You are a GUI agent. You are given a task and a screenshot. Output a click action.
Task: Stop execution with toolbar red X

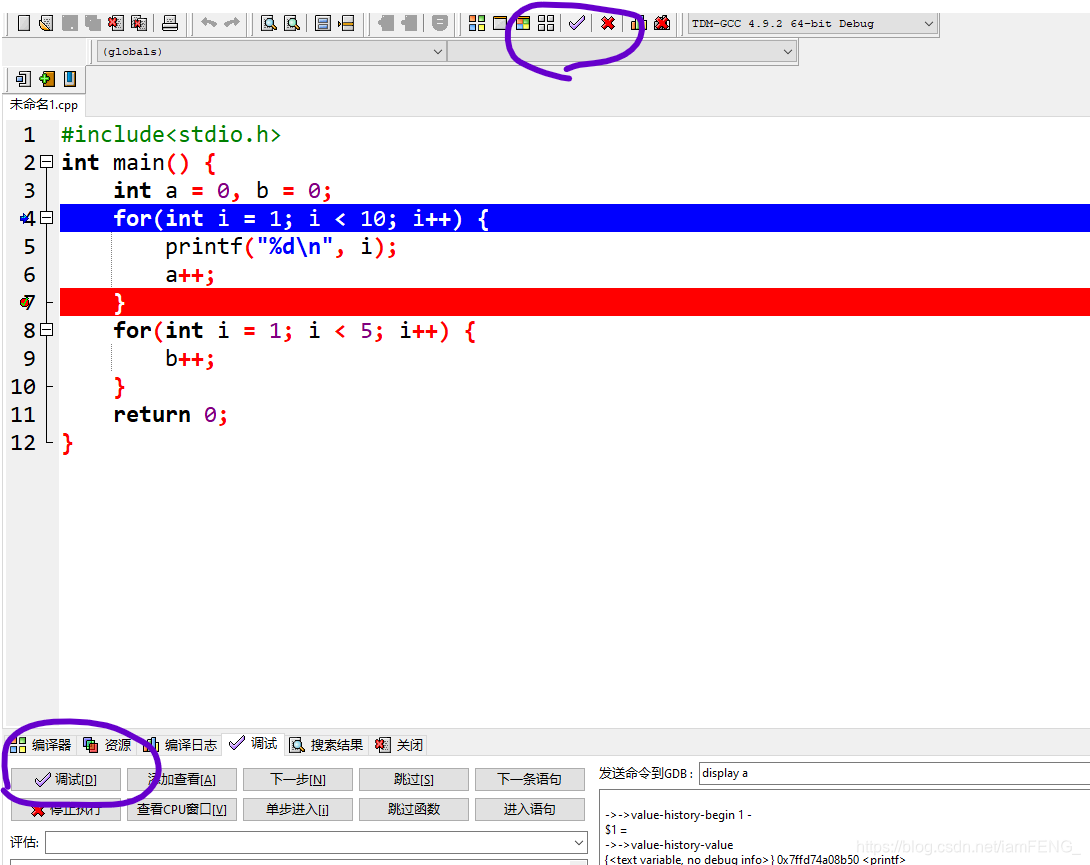click(x=608, y=24)
